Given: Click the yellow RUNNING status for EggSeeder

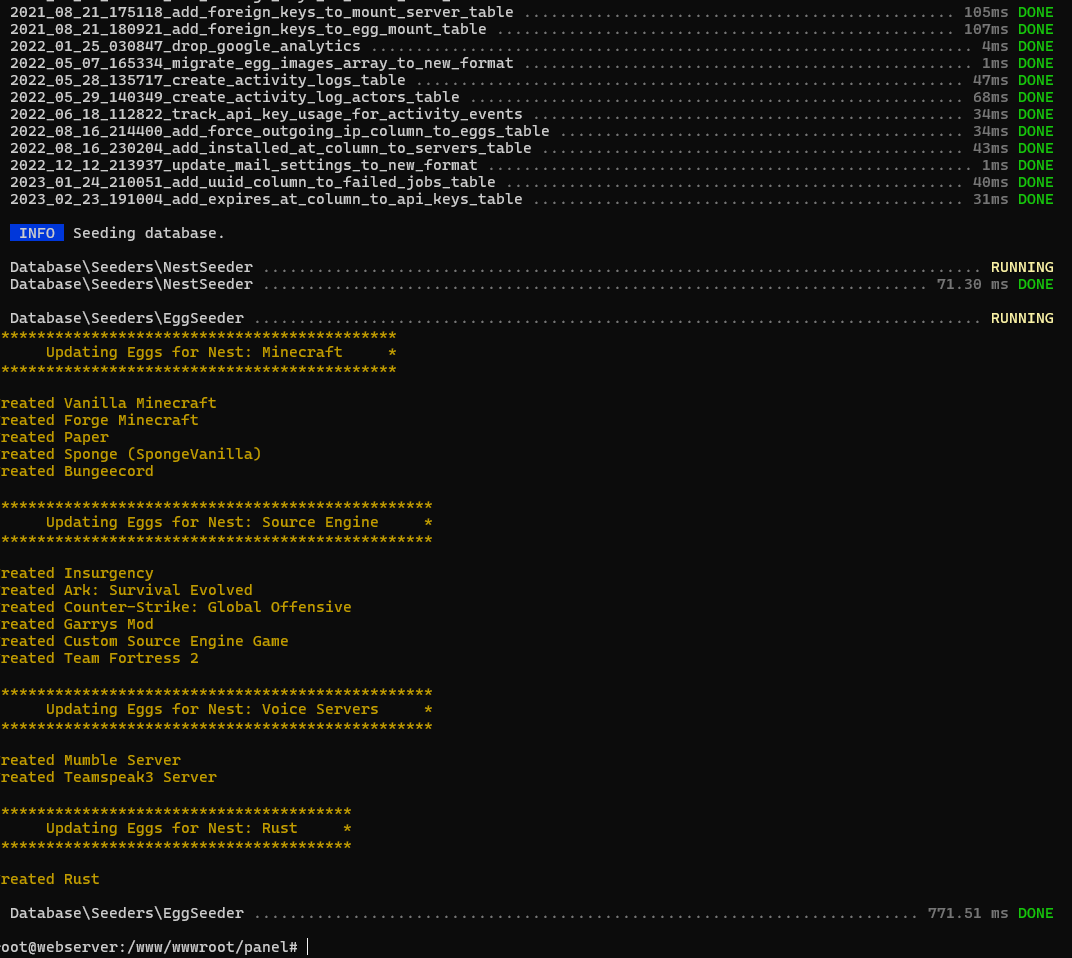Looking at the screenshot, I should (x=1021, y=318).
